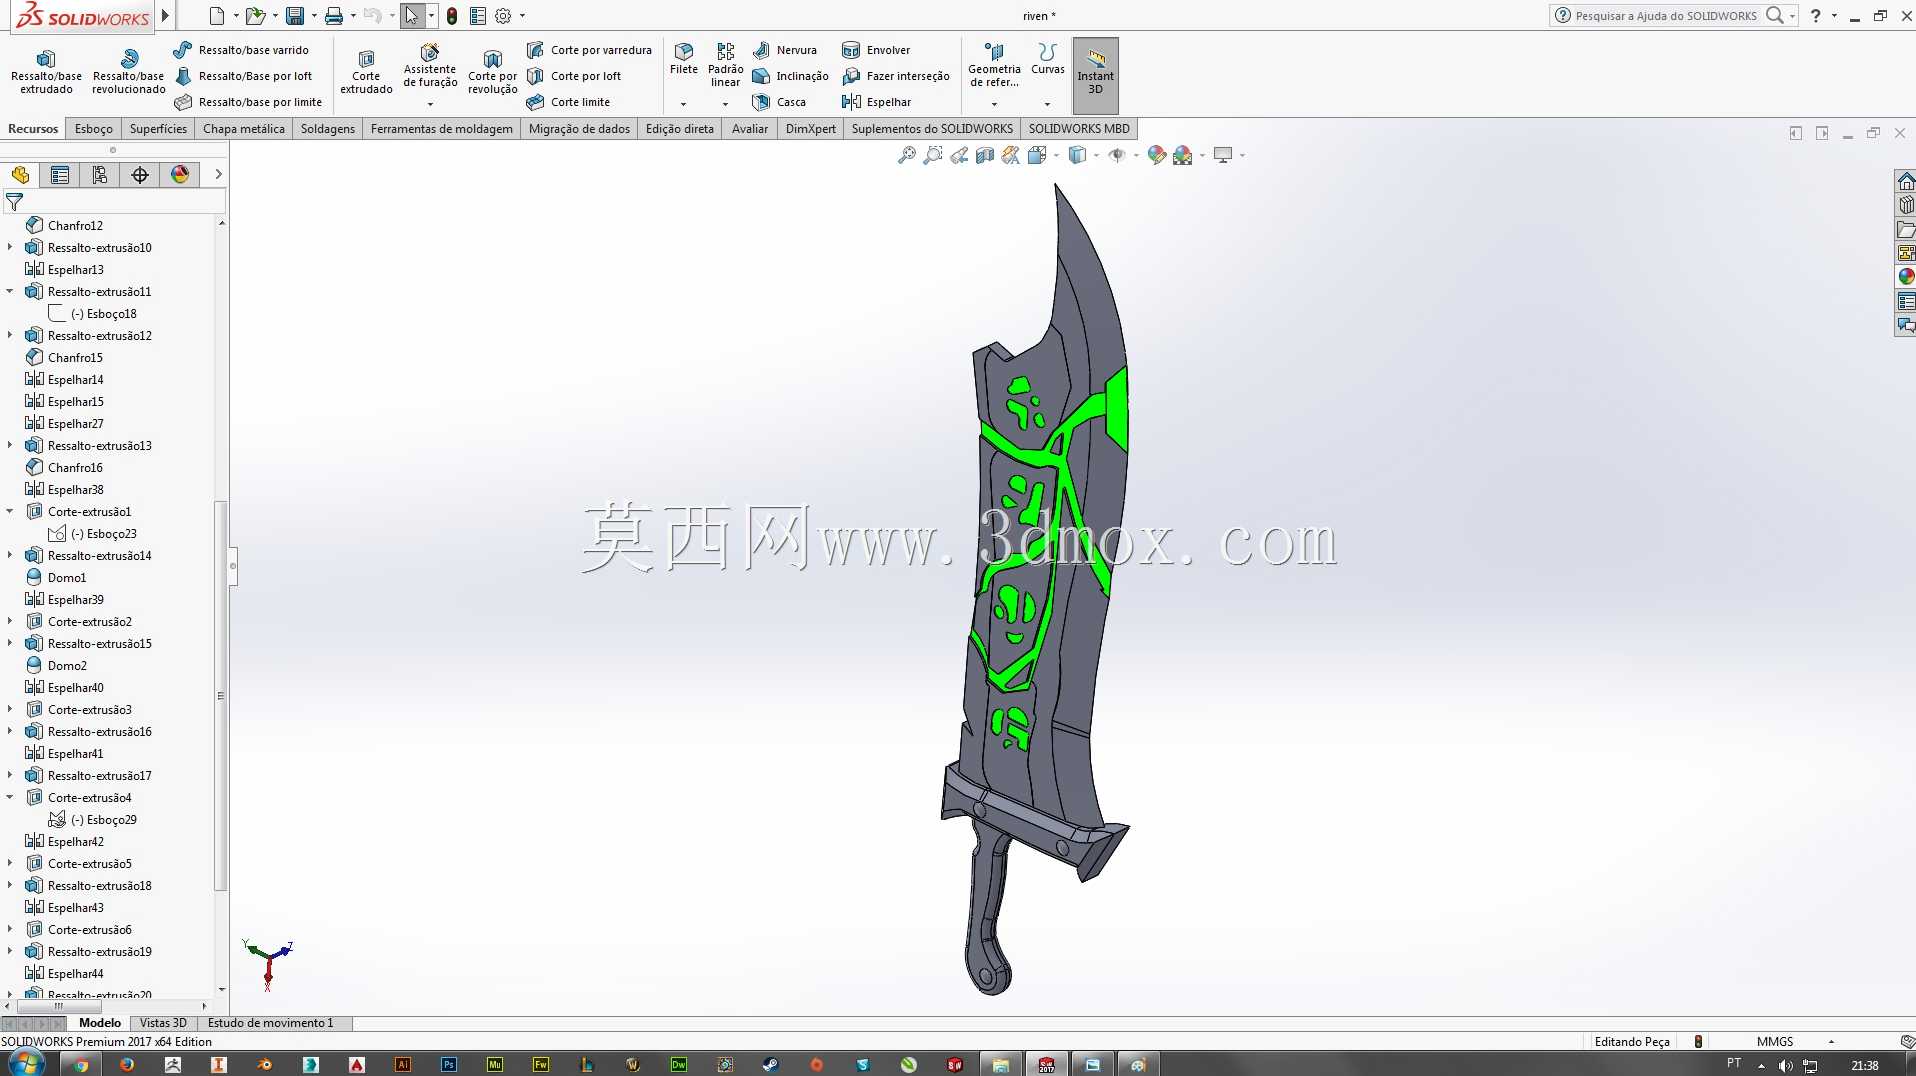Collapse Corte-extrusão4 tree node
The height and width of the screenshot is (1076, 1916).
(10, 797)
